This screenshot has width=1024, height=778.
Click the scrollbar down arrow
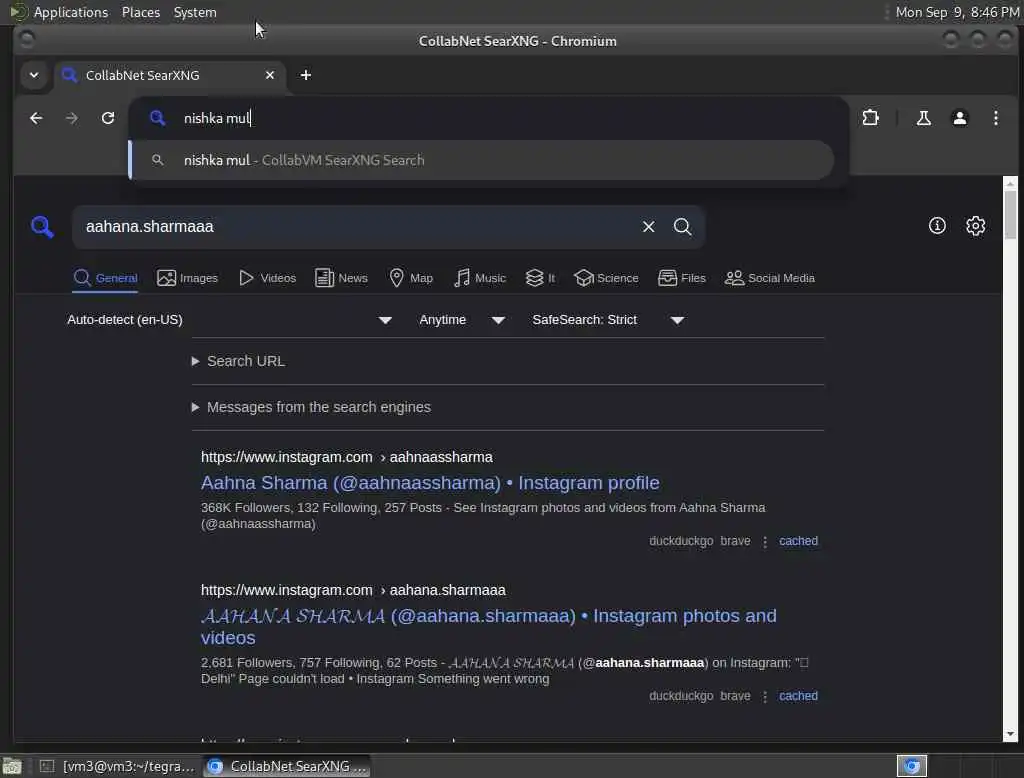pos(1010,734)
